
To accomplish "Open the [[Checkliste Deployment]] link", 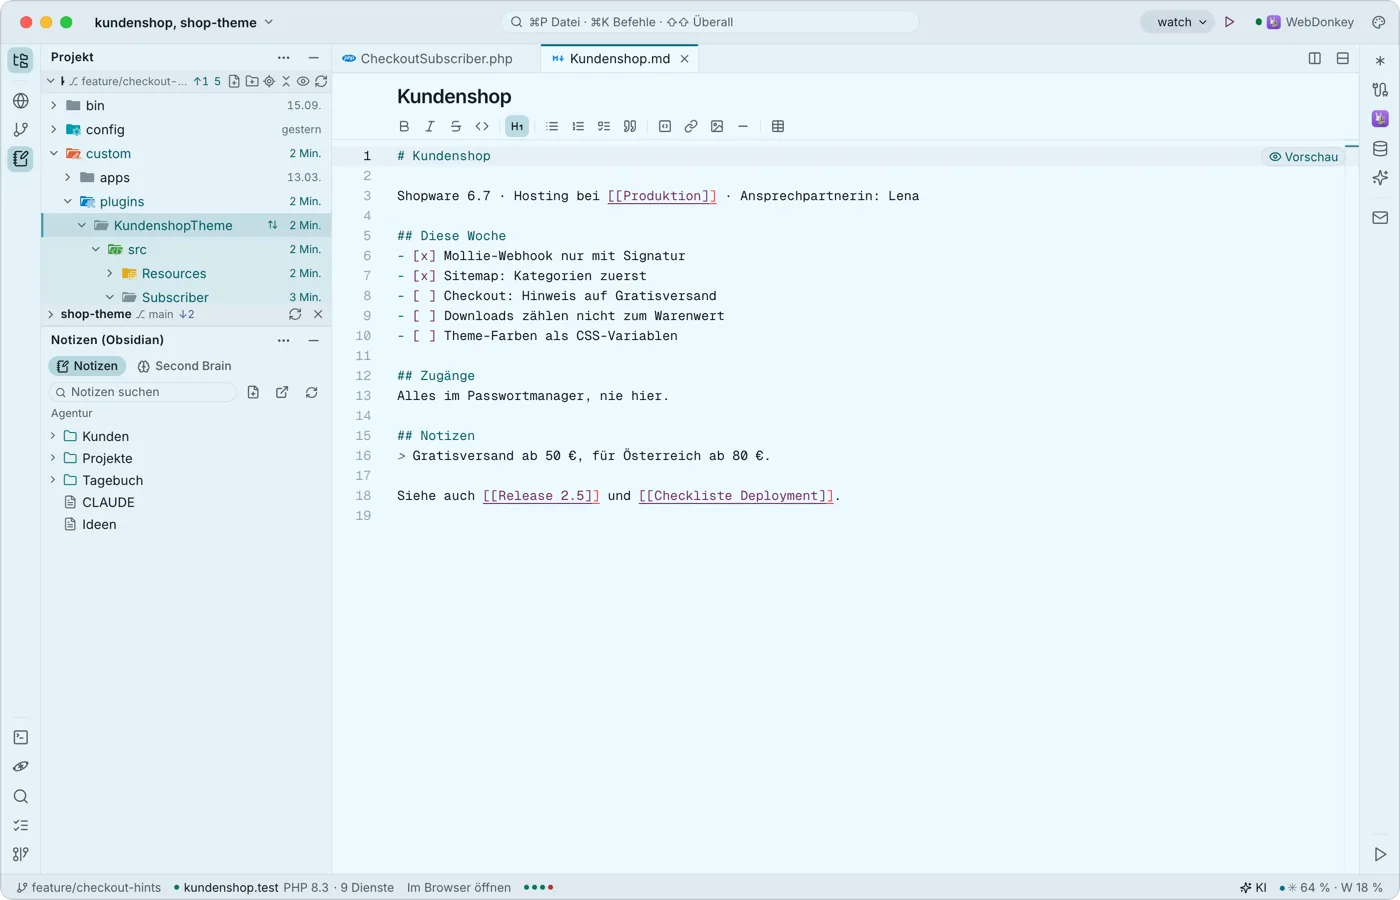I will click(x=736, y=496).
